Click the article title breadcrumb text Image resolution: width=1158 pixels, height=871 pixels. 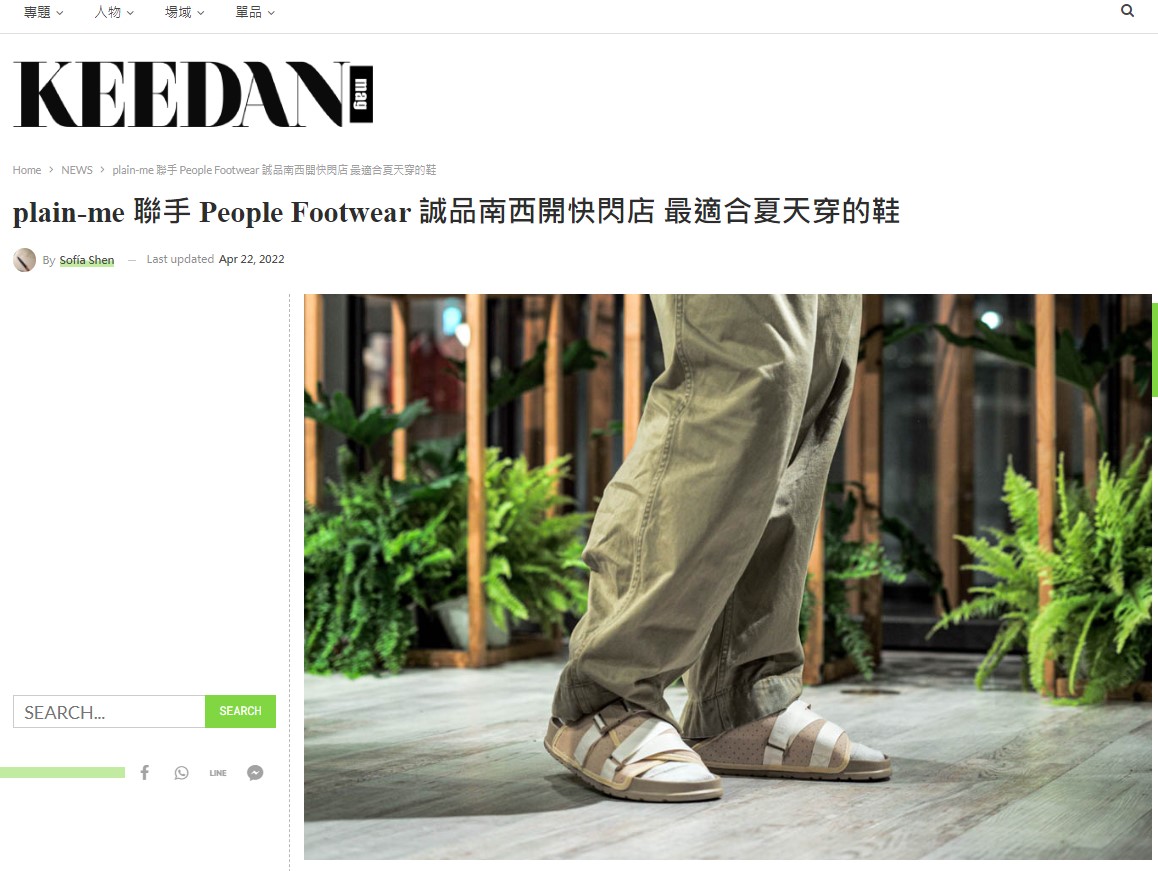(x=274, y=170)
